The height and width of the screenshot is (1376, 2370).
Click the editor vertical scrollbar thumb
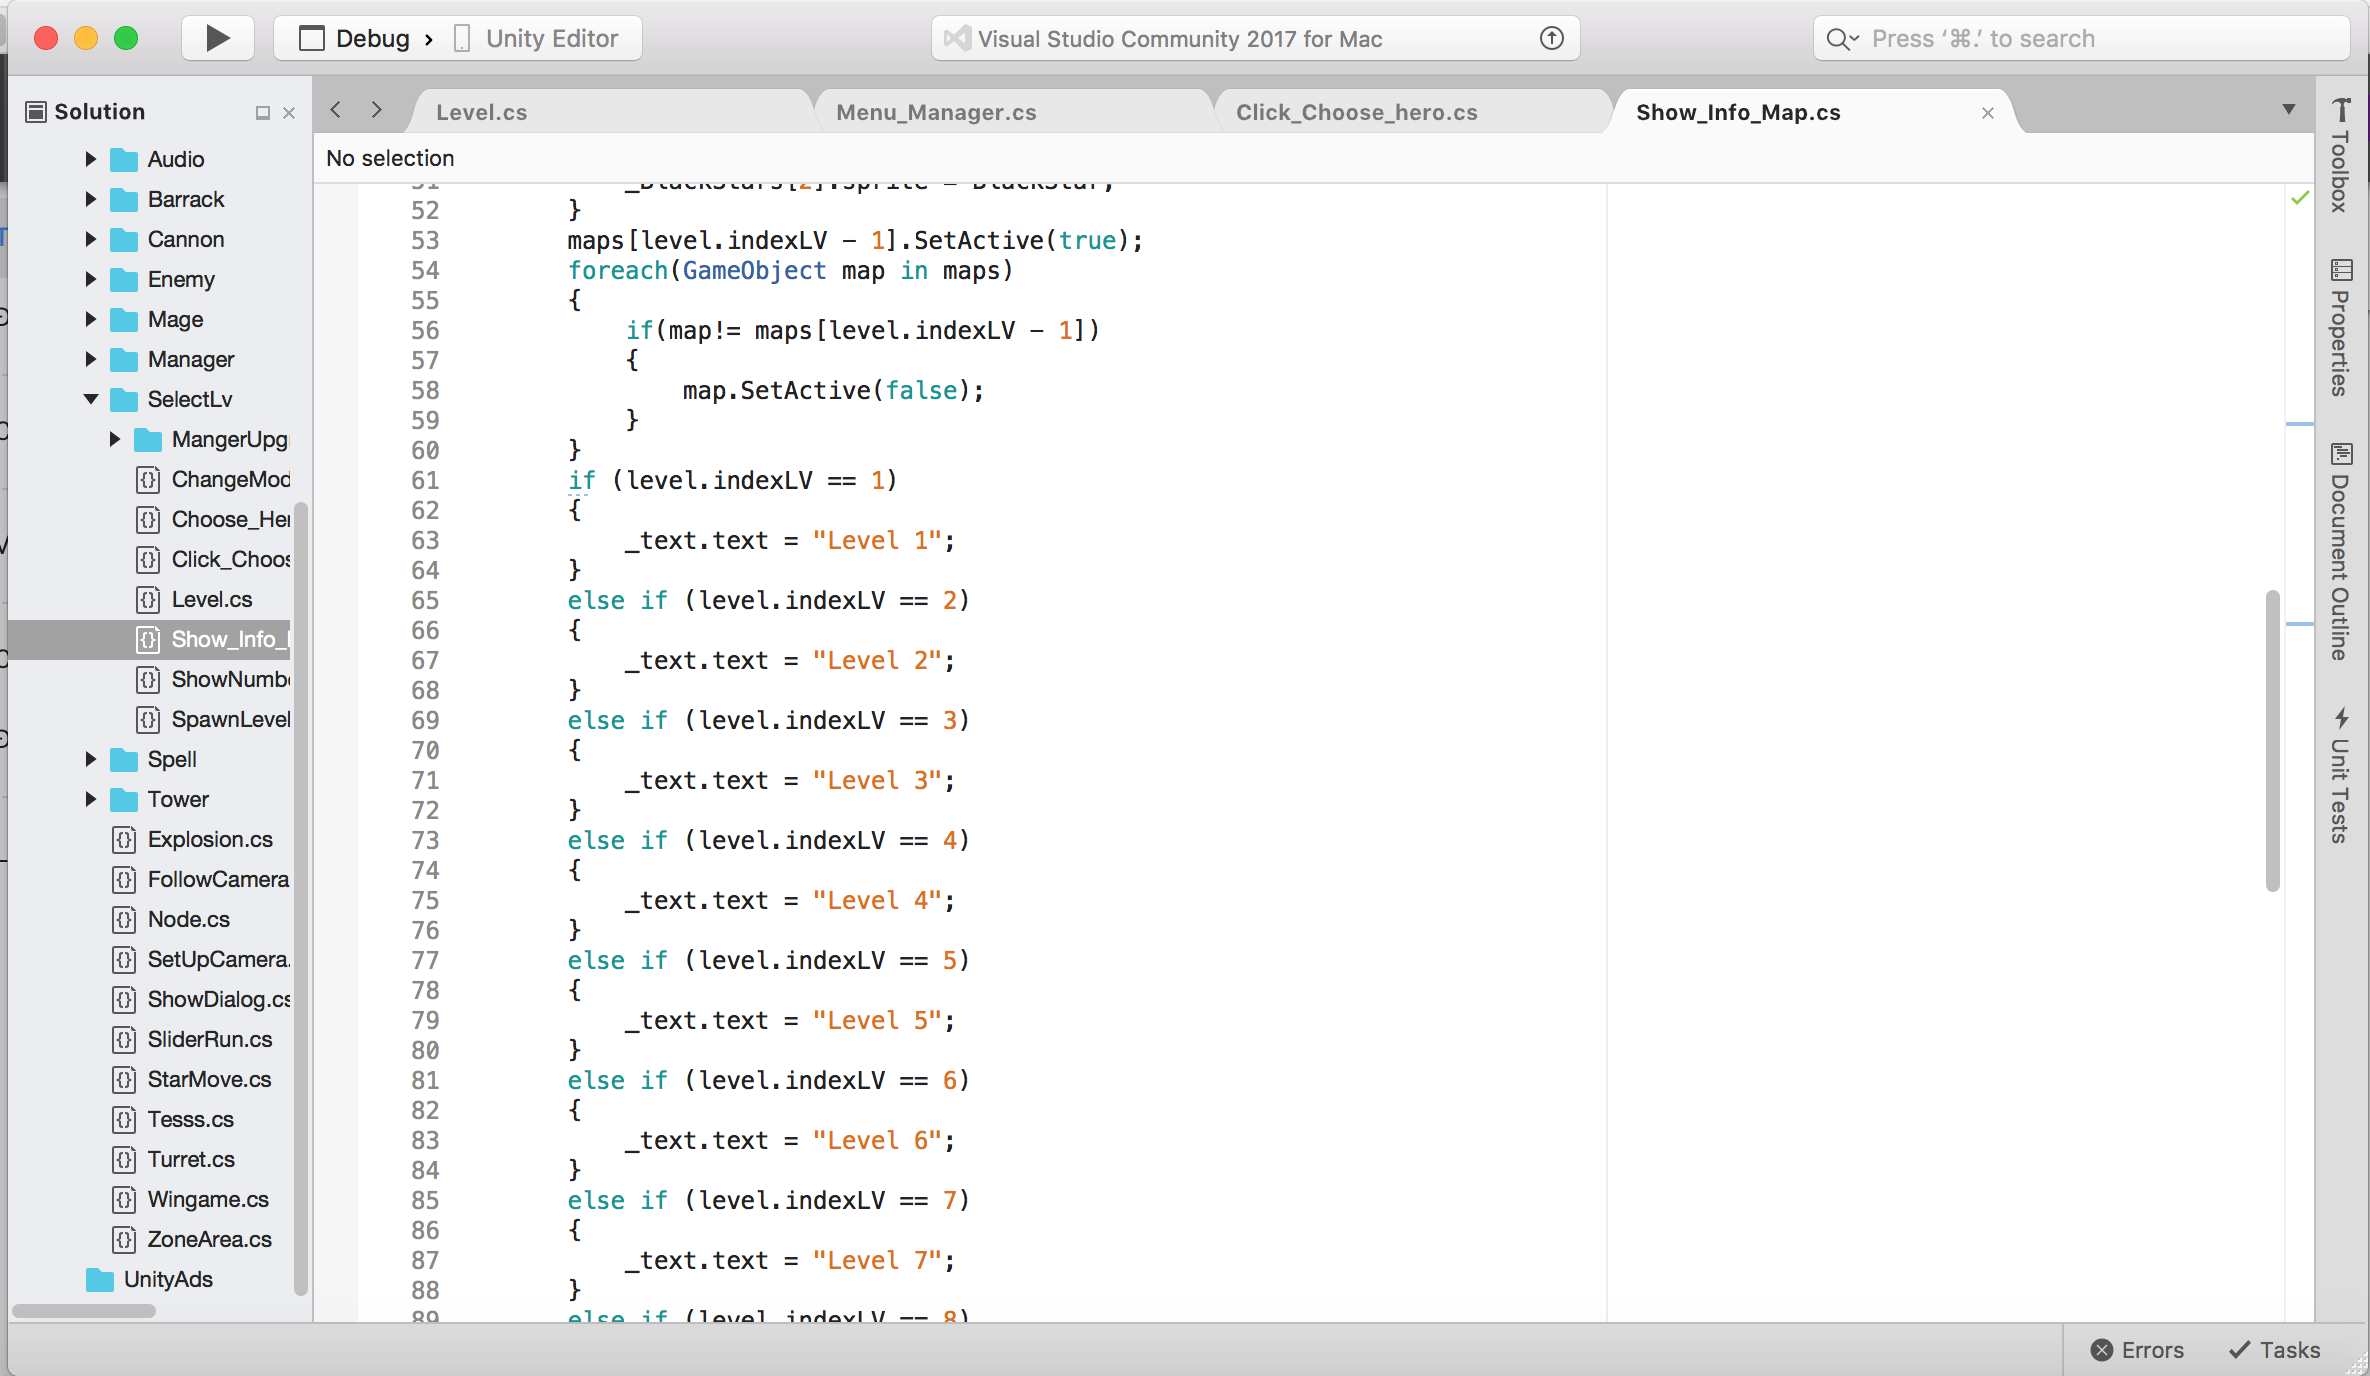point(2272,740)
